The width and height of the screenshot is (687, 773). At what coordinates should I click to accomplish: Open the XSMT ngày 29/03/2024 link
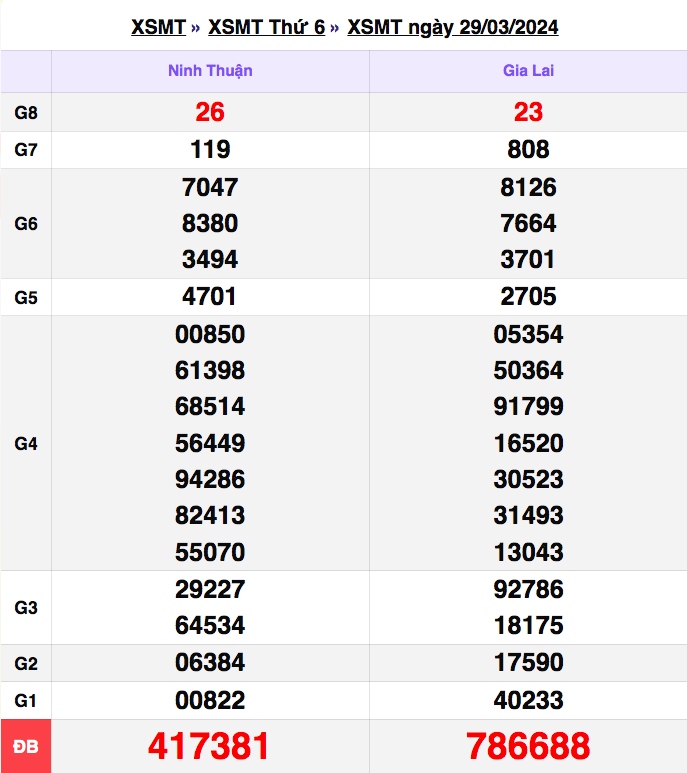point(452,27)
